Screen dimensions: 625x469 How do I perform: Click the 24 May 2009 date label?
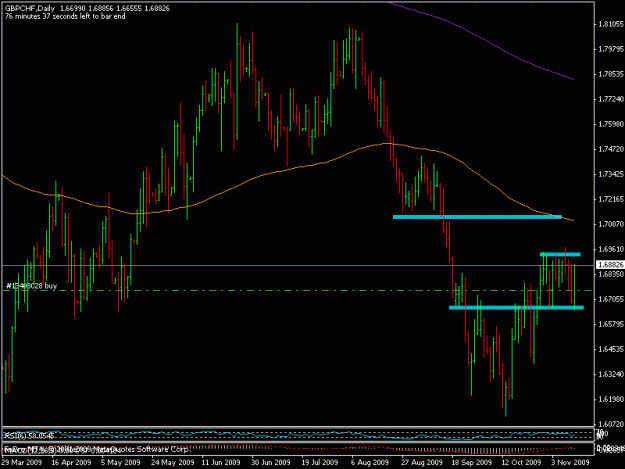[x=173, y=462]
